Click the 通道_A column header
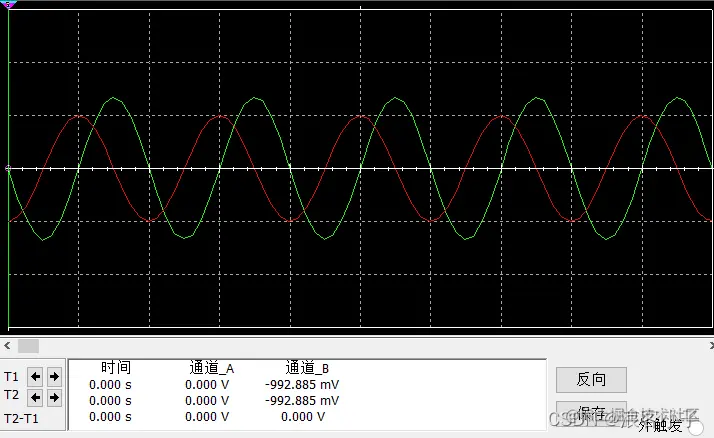714x438 pixels. [211, 367]
